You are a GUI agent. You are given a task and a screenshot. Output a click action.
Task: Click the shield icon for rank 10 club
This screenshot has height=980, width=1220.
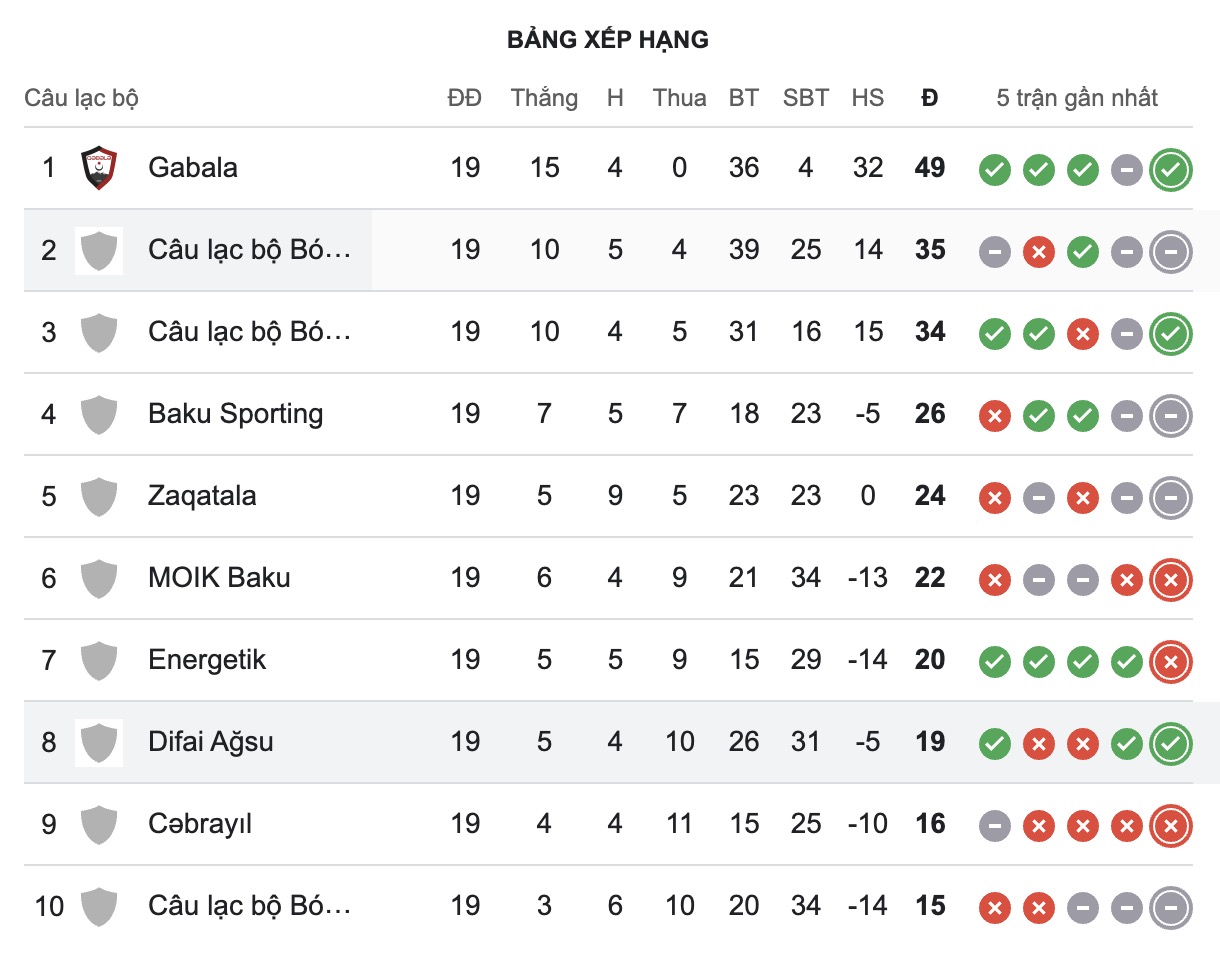[99, 907]
